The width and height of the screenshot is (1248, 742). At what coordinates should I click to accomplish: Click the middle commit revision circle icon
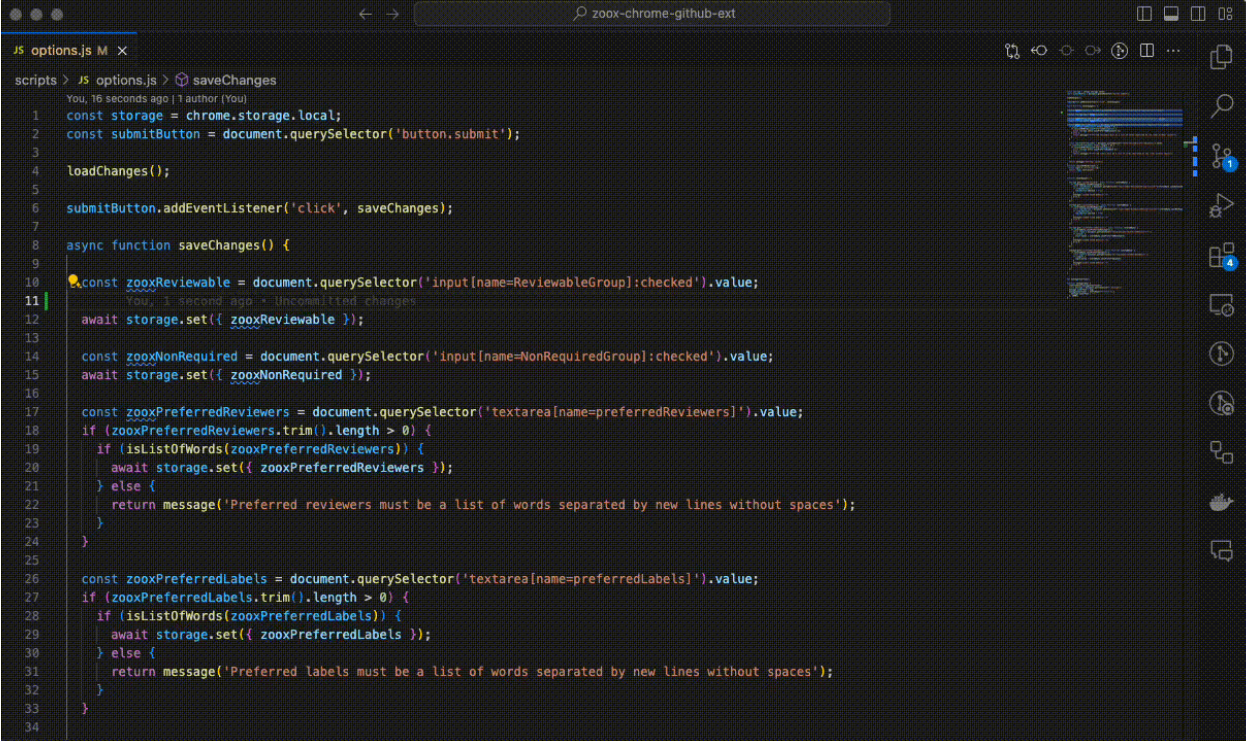tap(1066, 51)
